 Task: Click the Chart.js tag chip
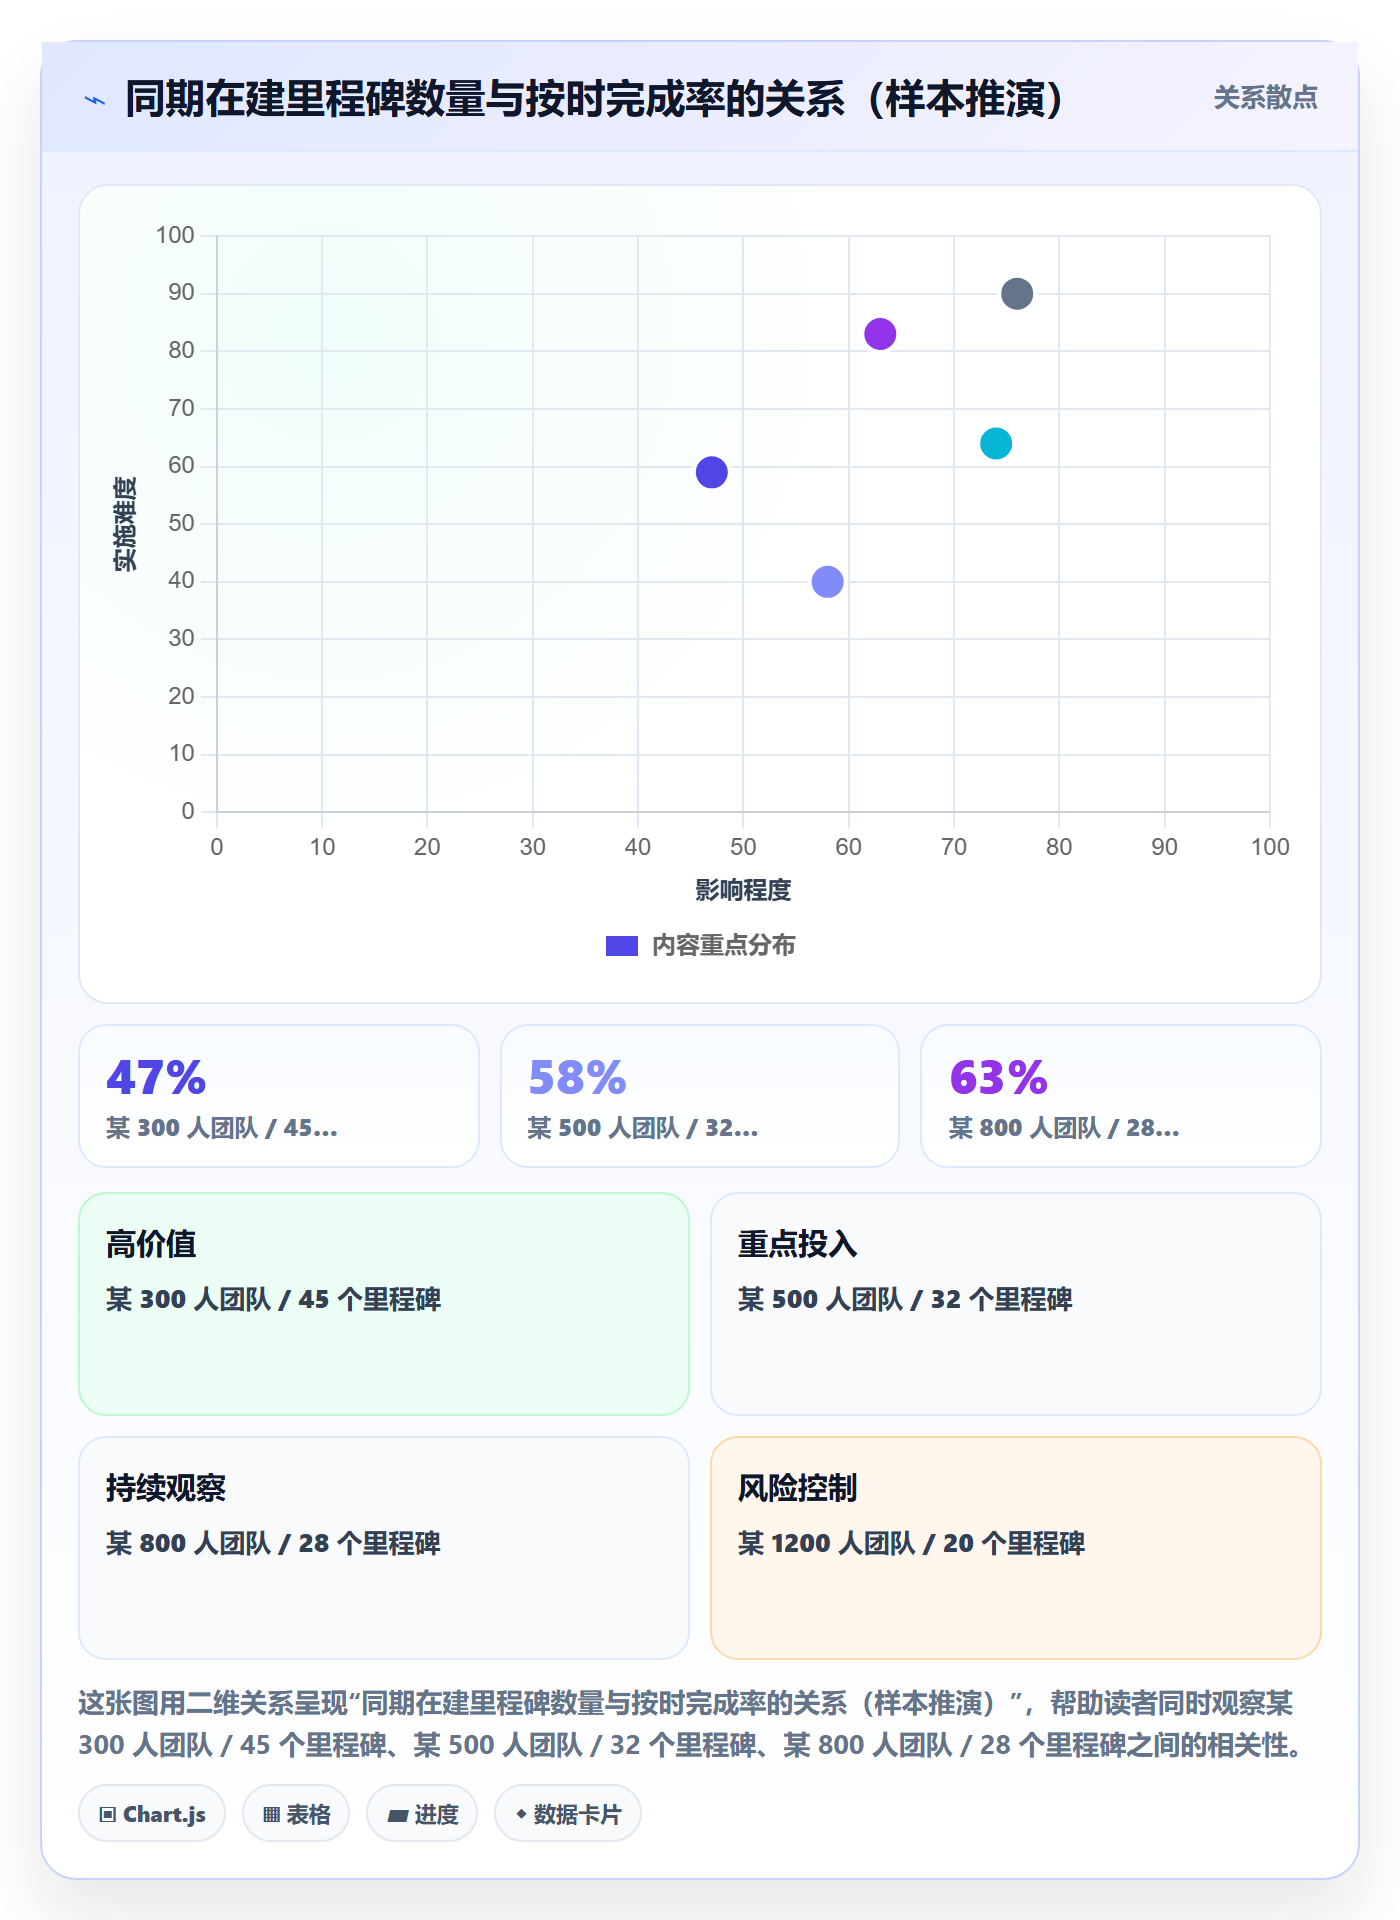152,1813
